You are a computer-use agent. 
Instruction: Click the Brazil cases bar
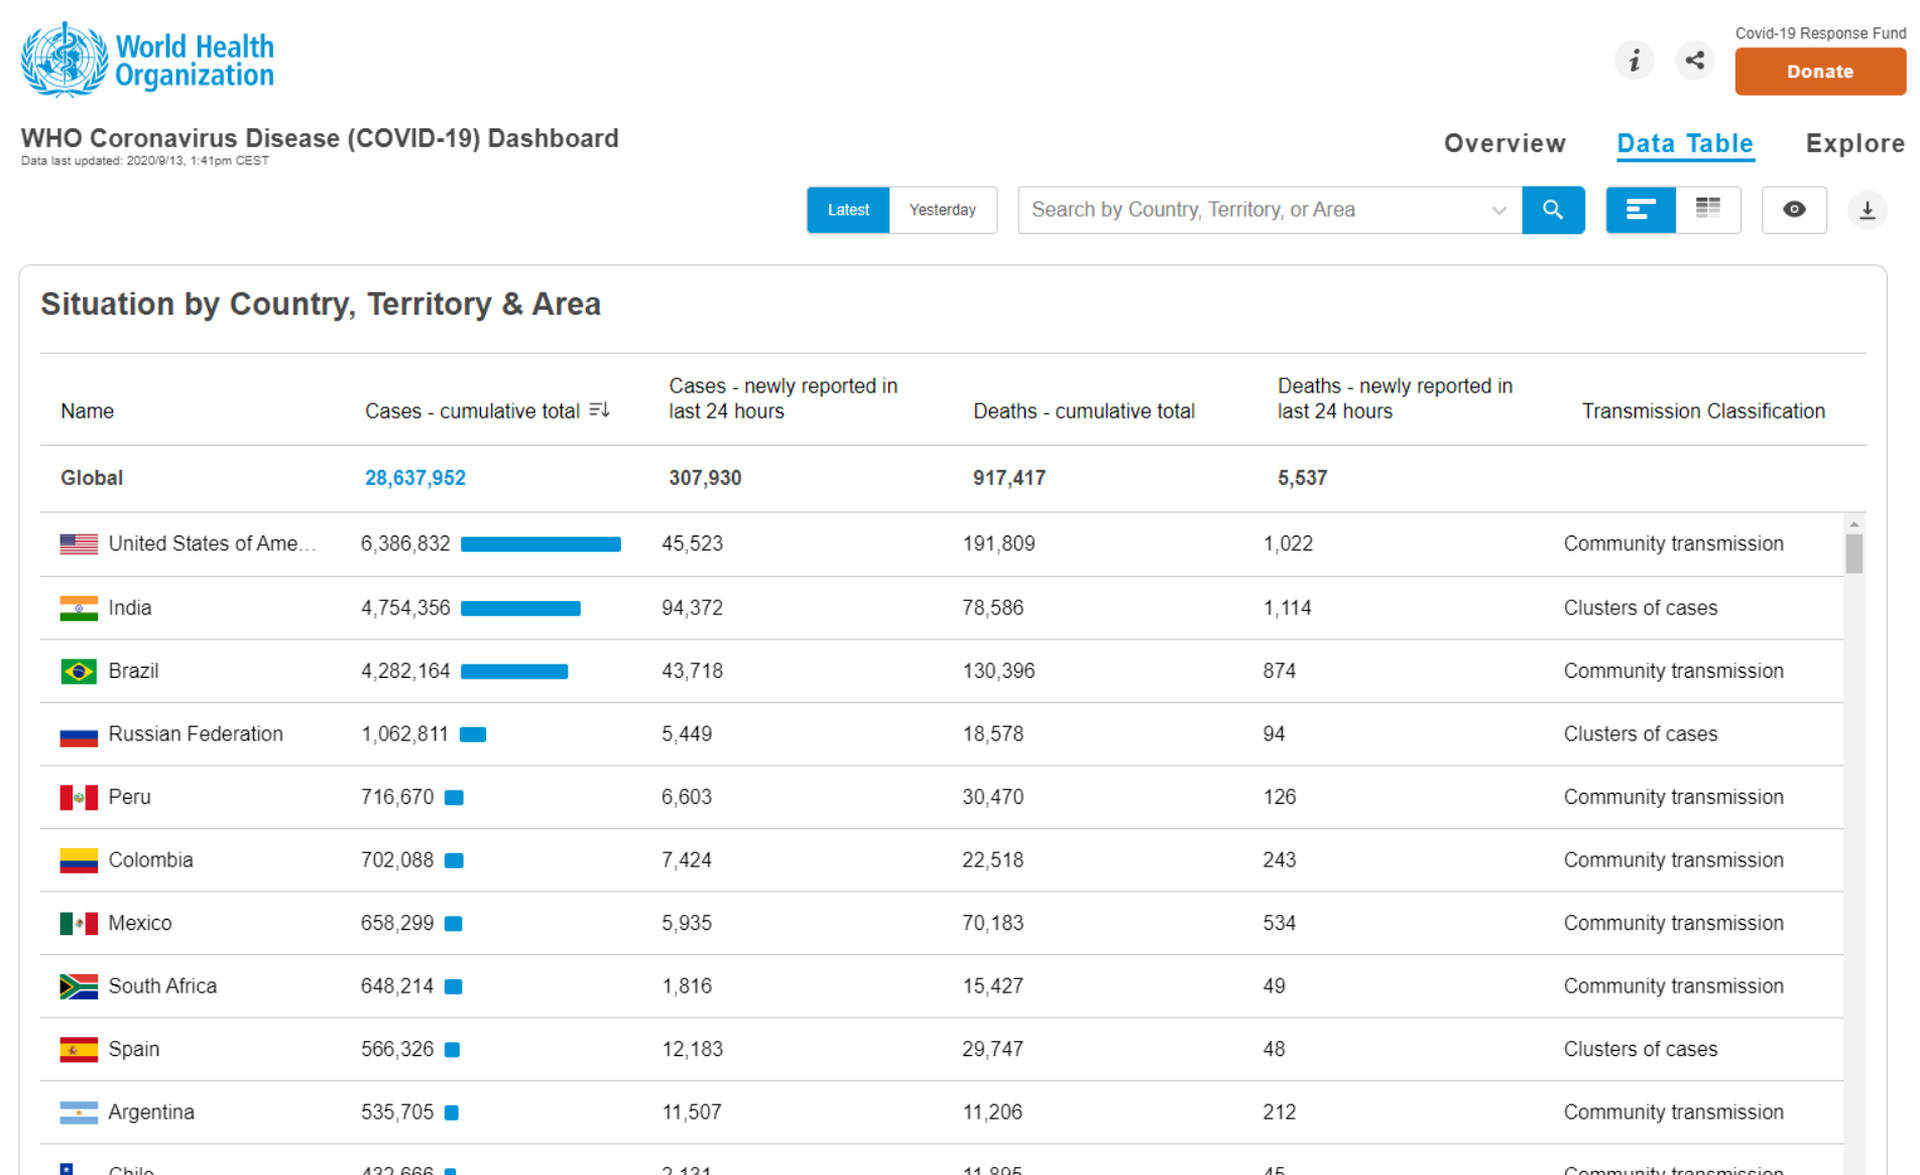coord(515,671)
